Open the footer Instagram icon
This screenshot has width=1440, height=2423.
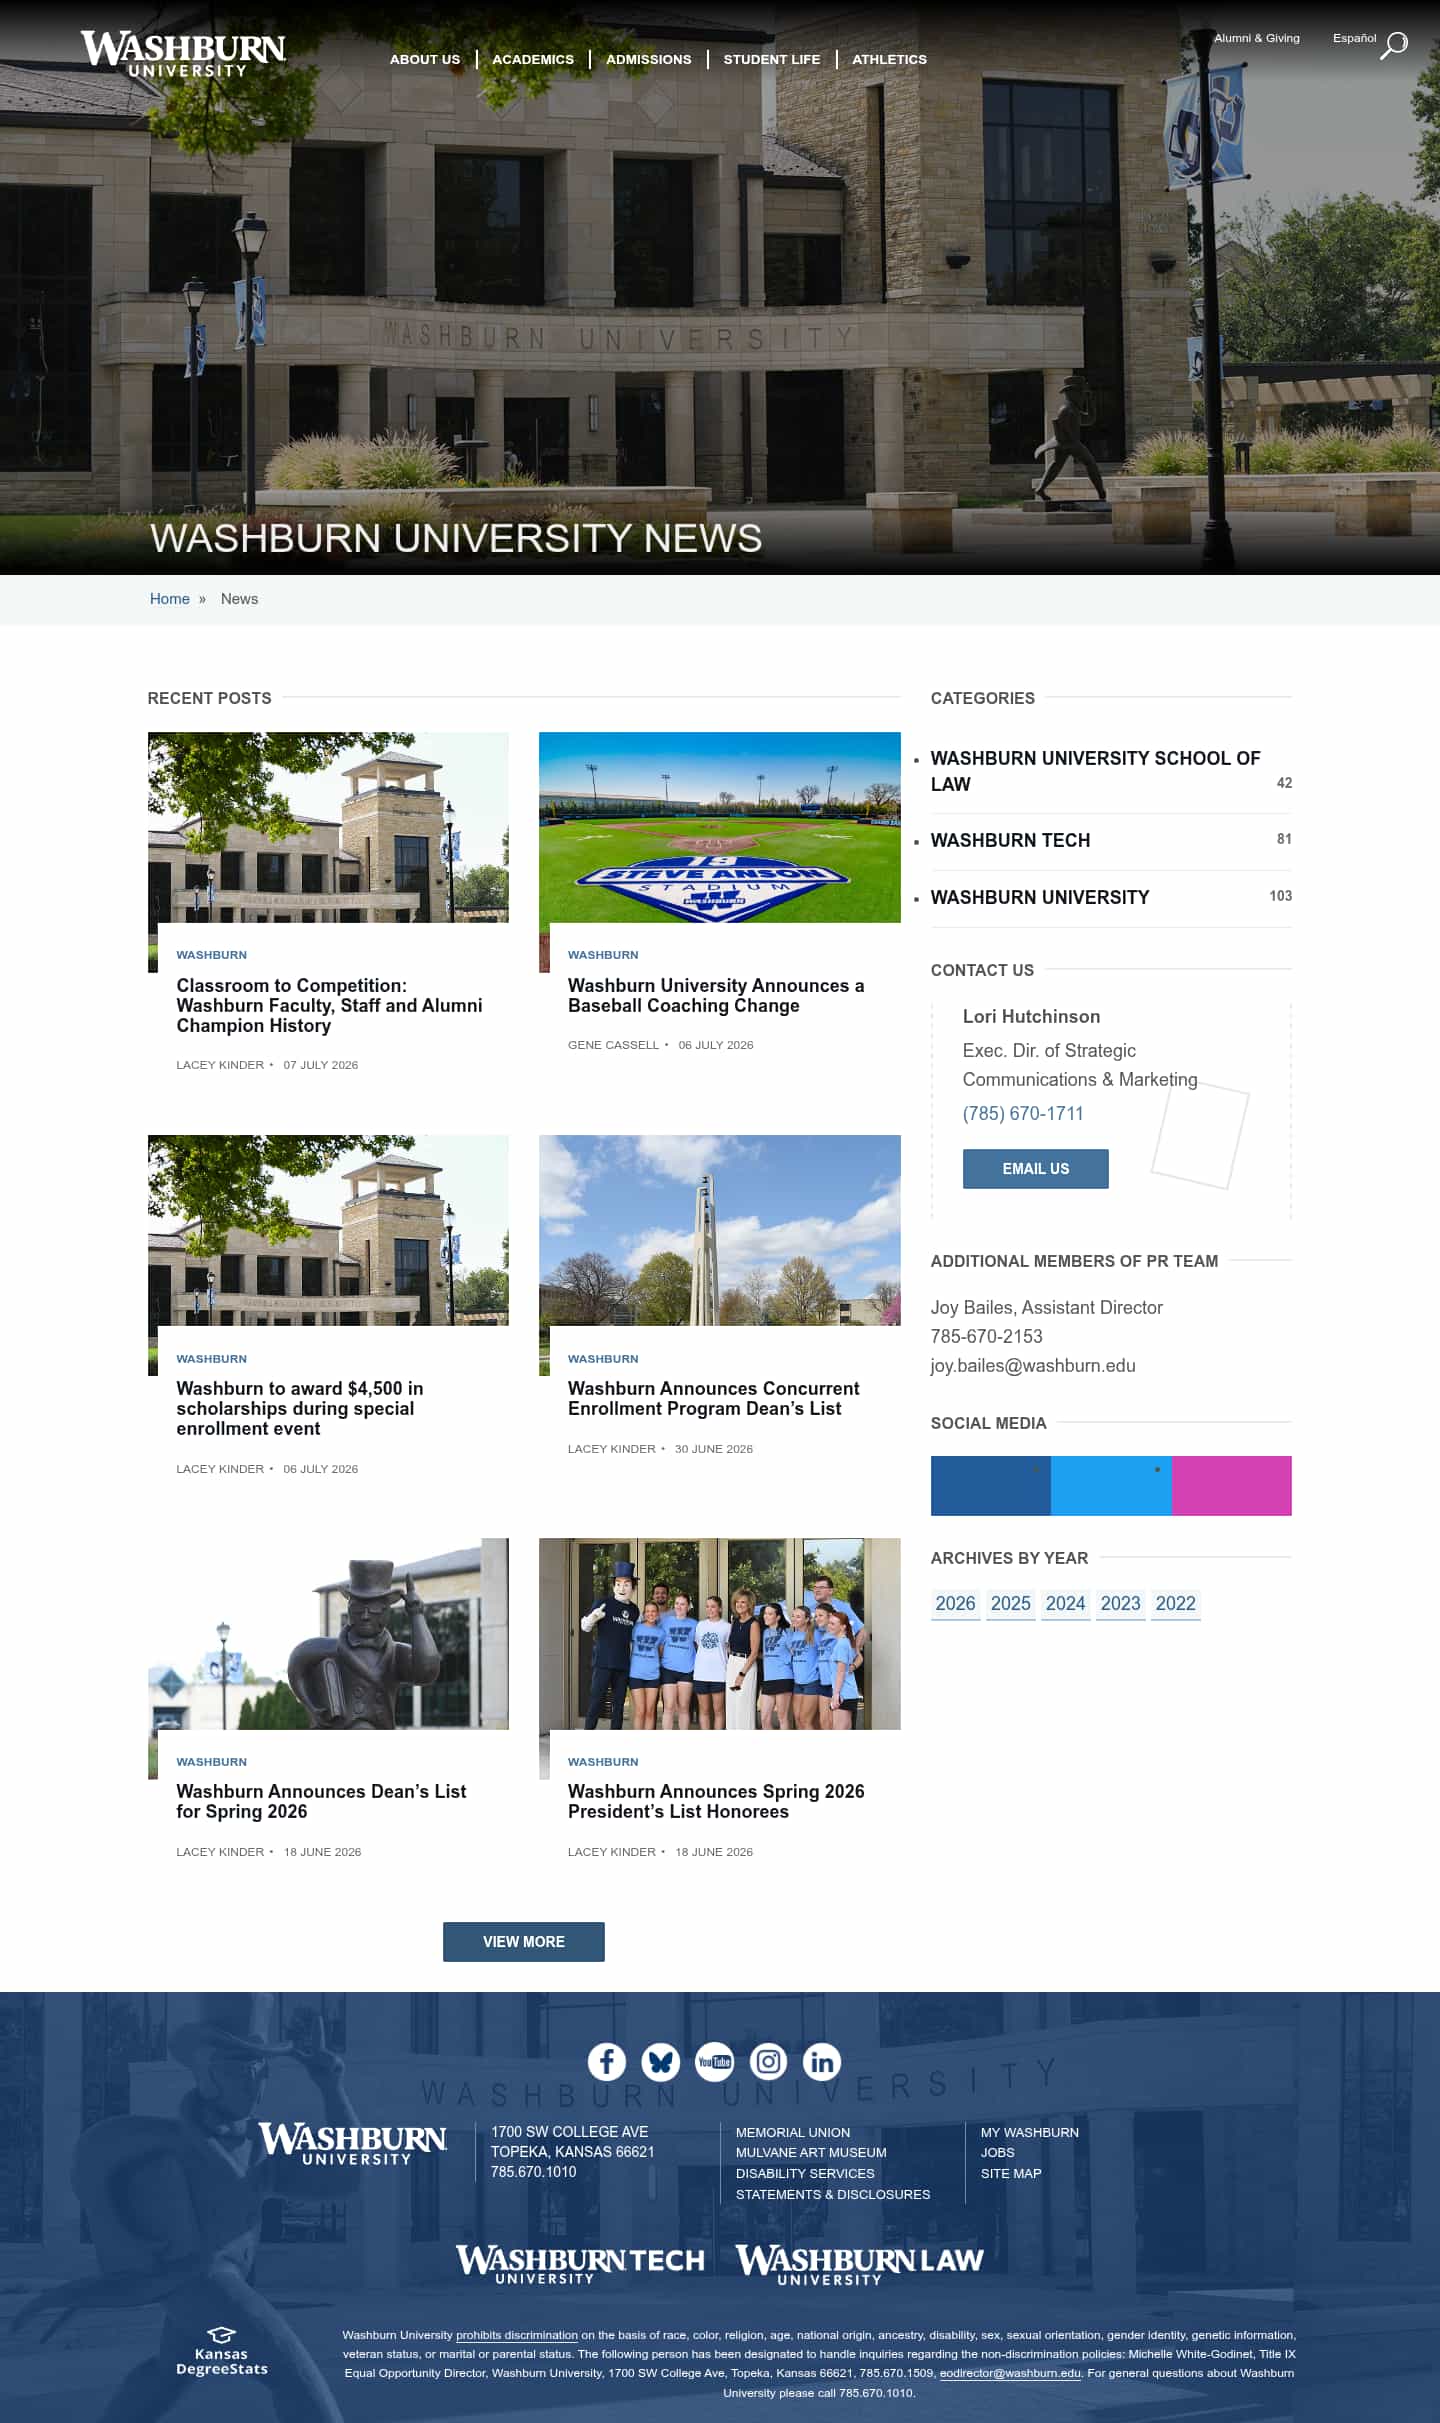tap(768, 2061)
